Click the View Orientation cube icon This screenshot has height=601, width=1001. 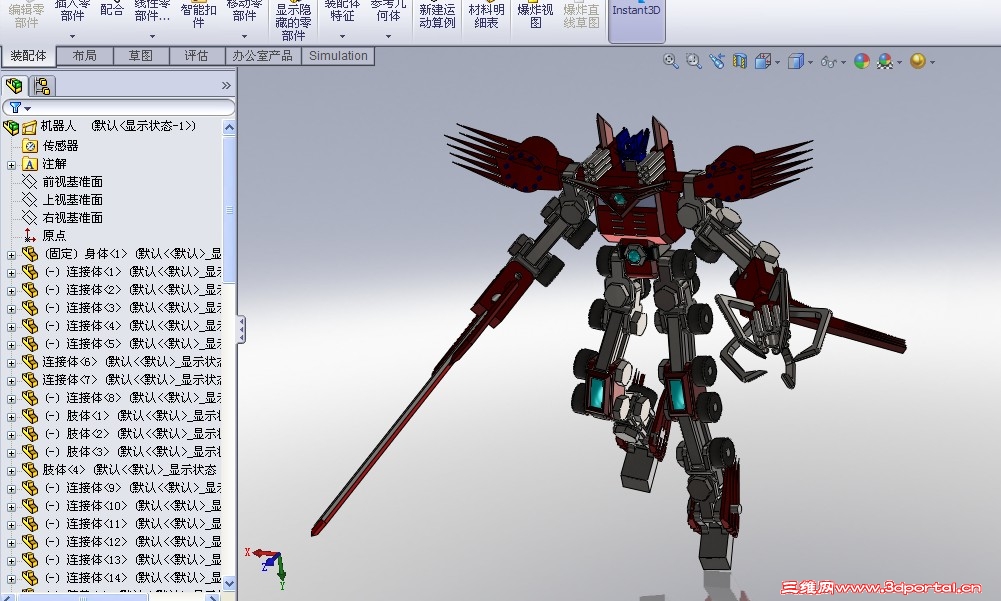click(763, 61)
